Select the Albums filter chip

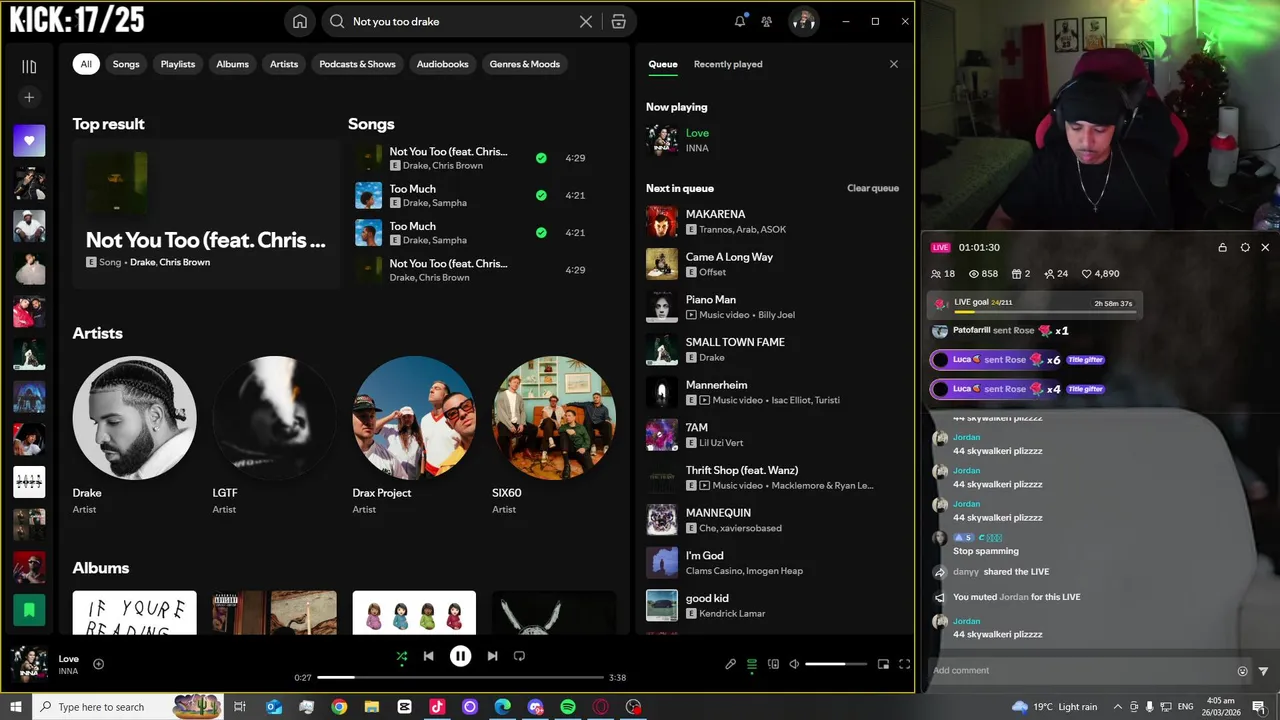tap(233, 64)
